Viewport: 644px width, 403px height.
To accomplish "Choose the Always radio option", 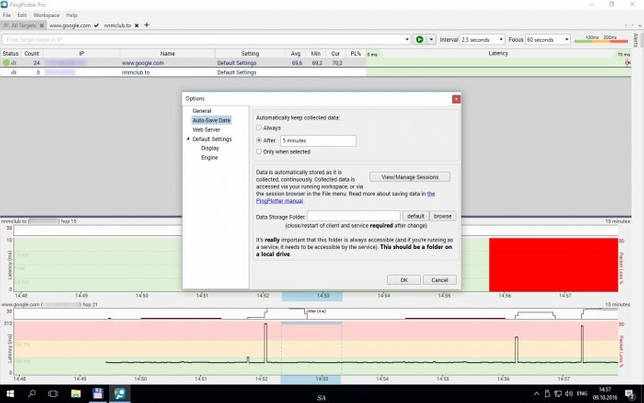I will coord(259,128).
